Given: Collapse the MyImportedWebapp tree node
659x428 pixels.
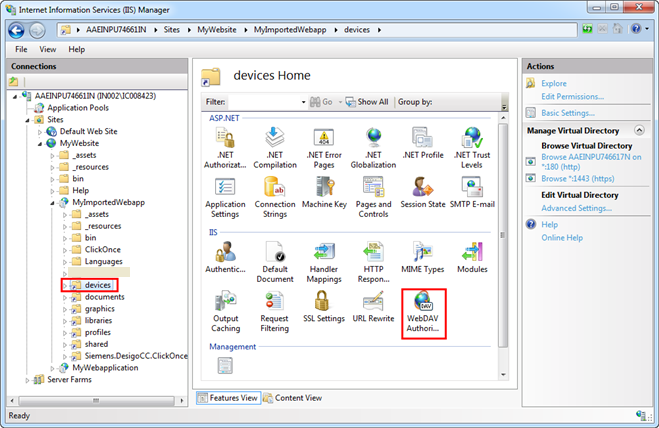Looking at the screenshot, I should tap(52, 202).
